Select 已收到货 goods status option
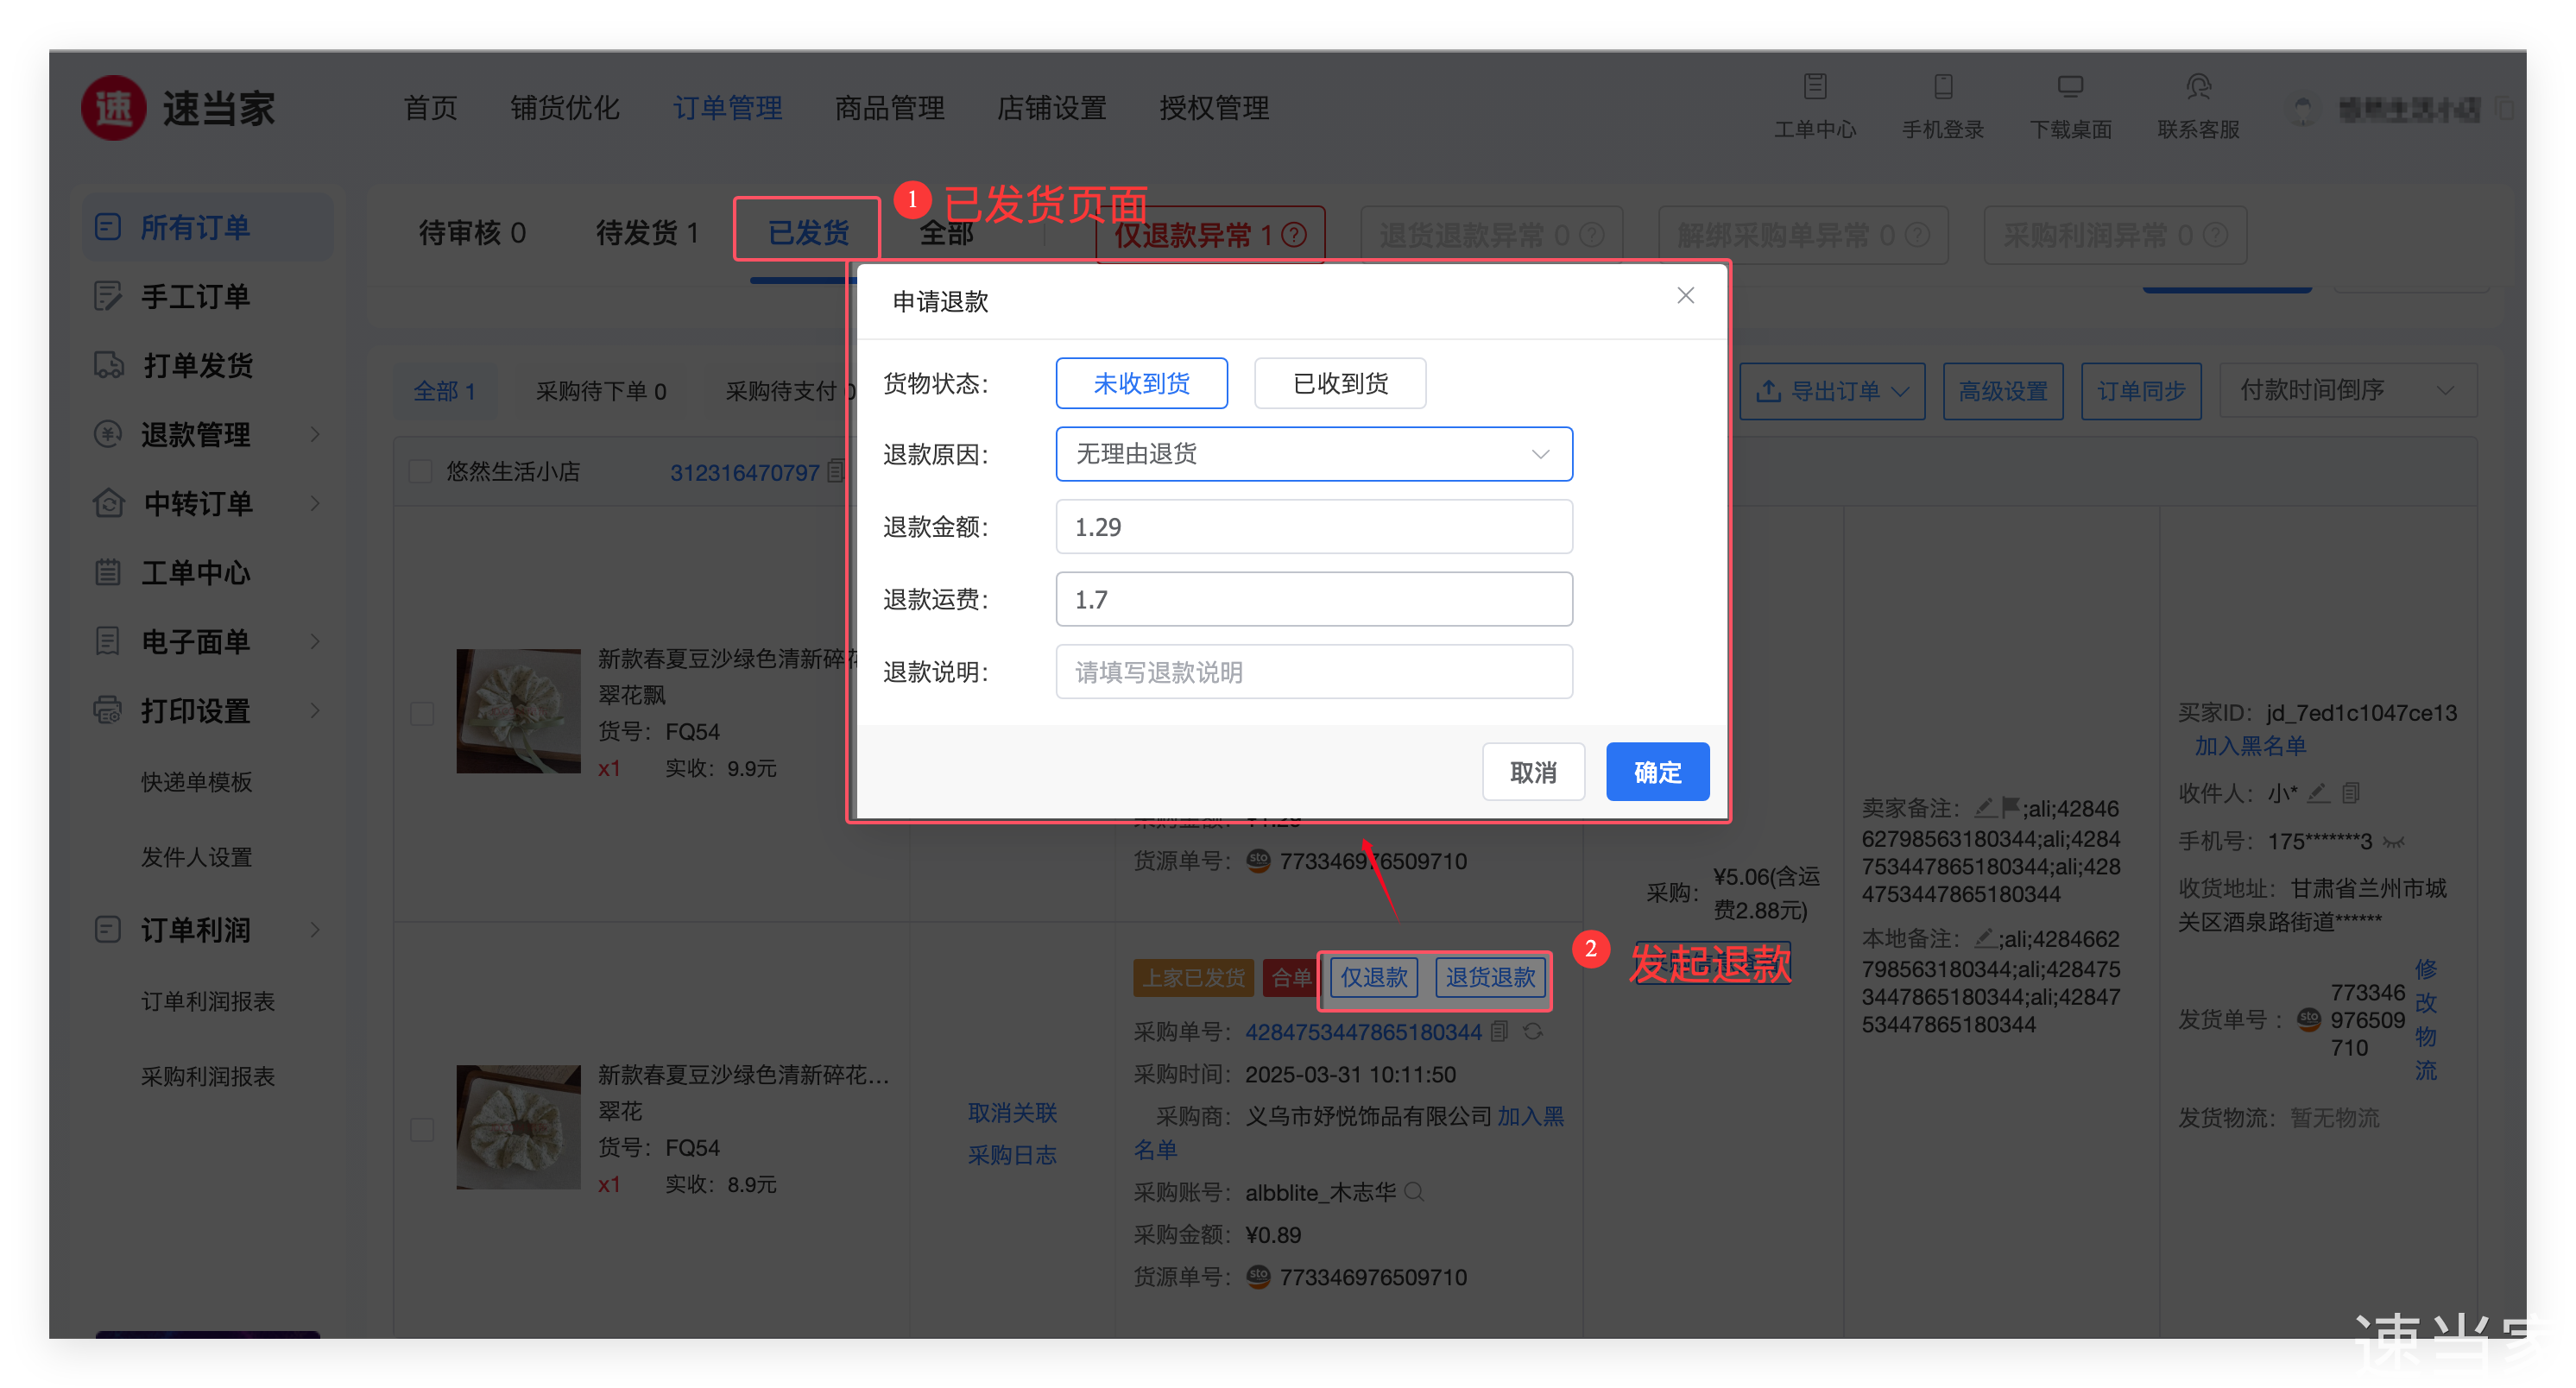This screenshot has height=1388, width=2576. [1339, 383]
